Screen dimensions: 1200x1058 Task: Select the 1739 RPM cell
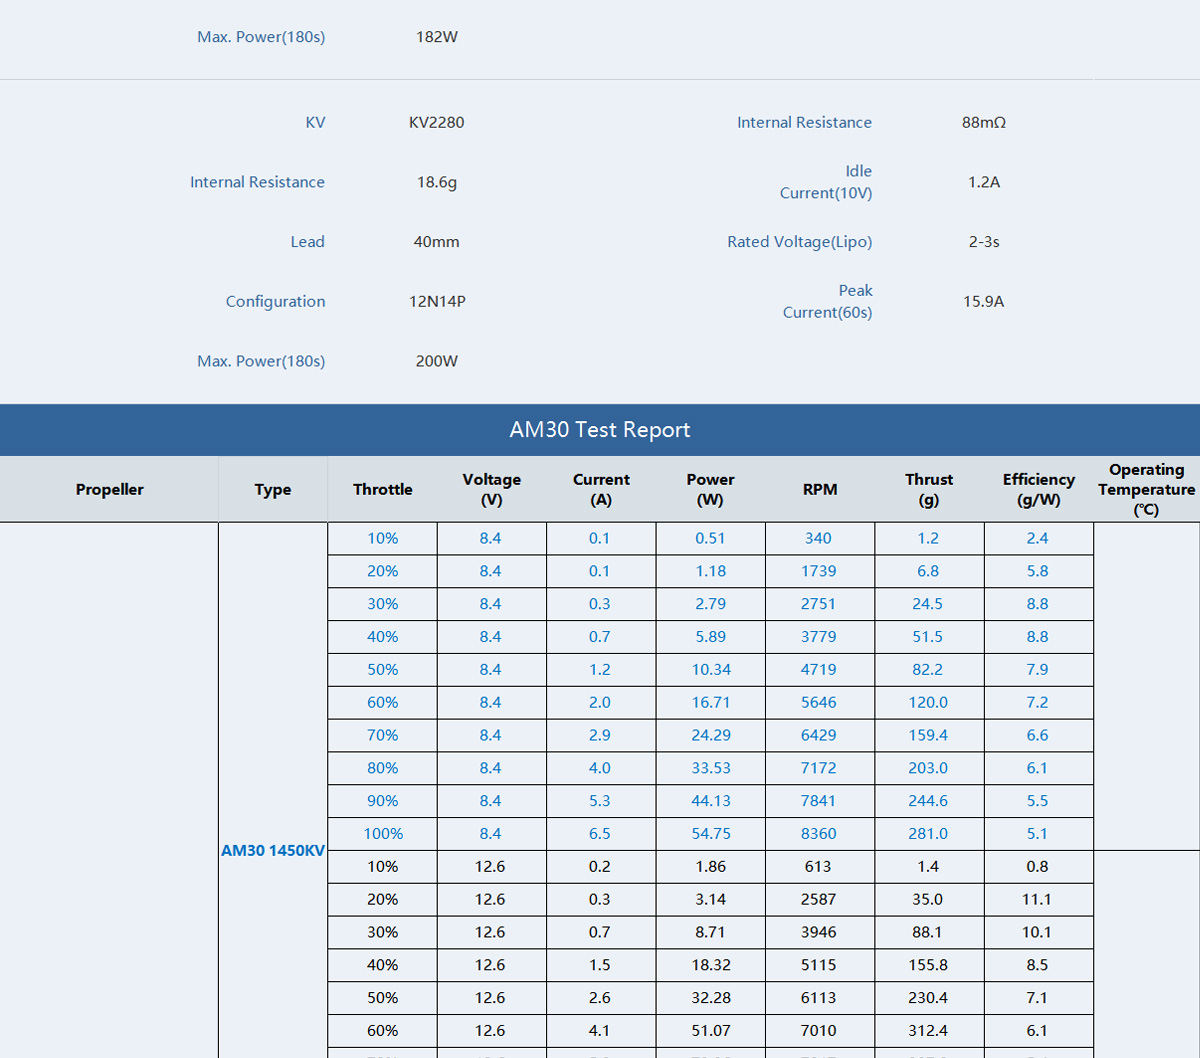click(820, 571)
